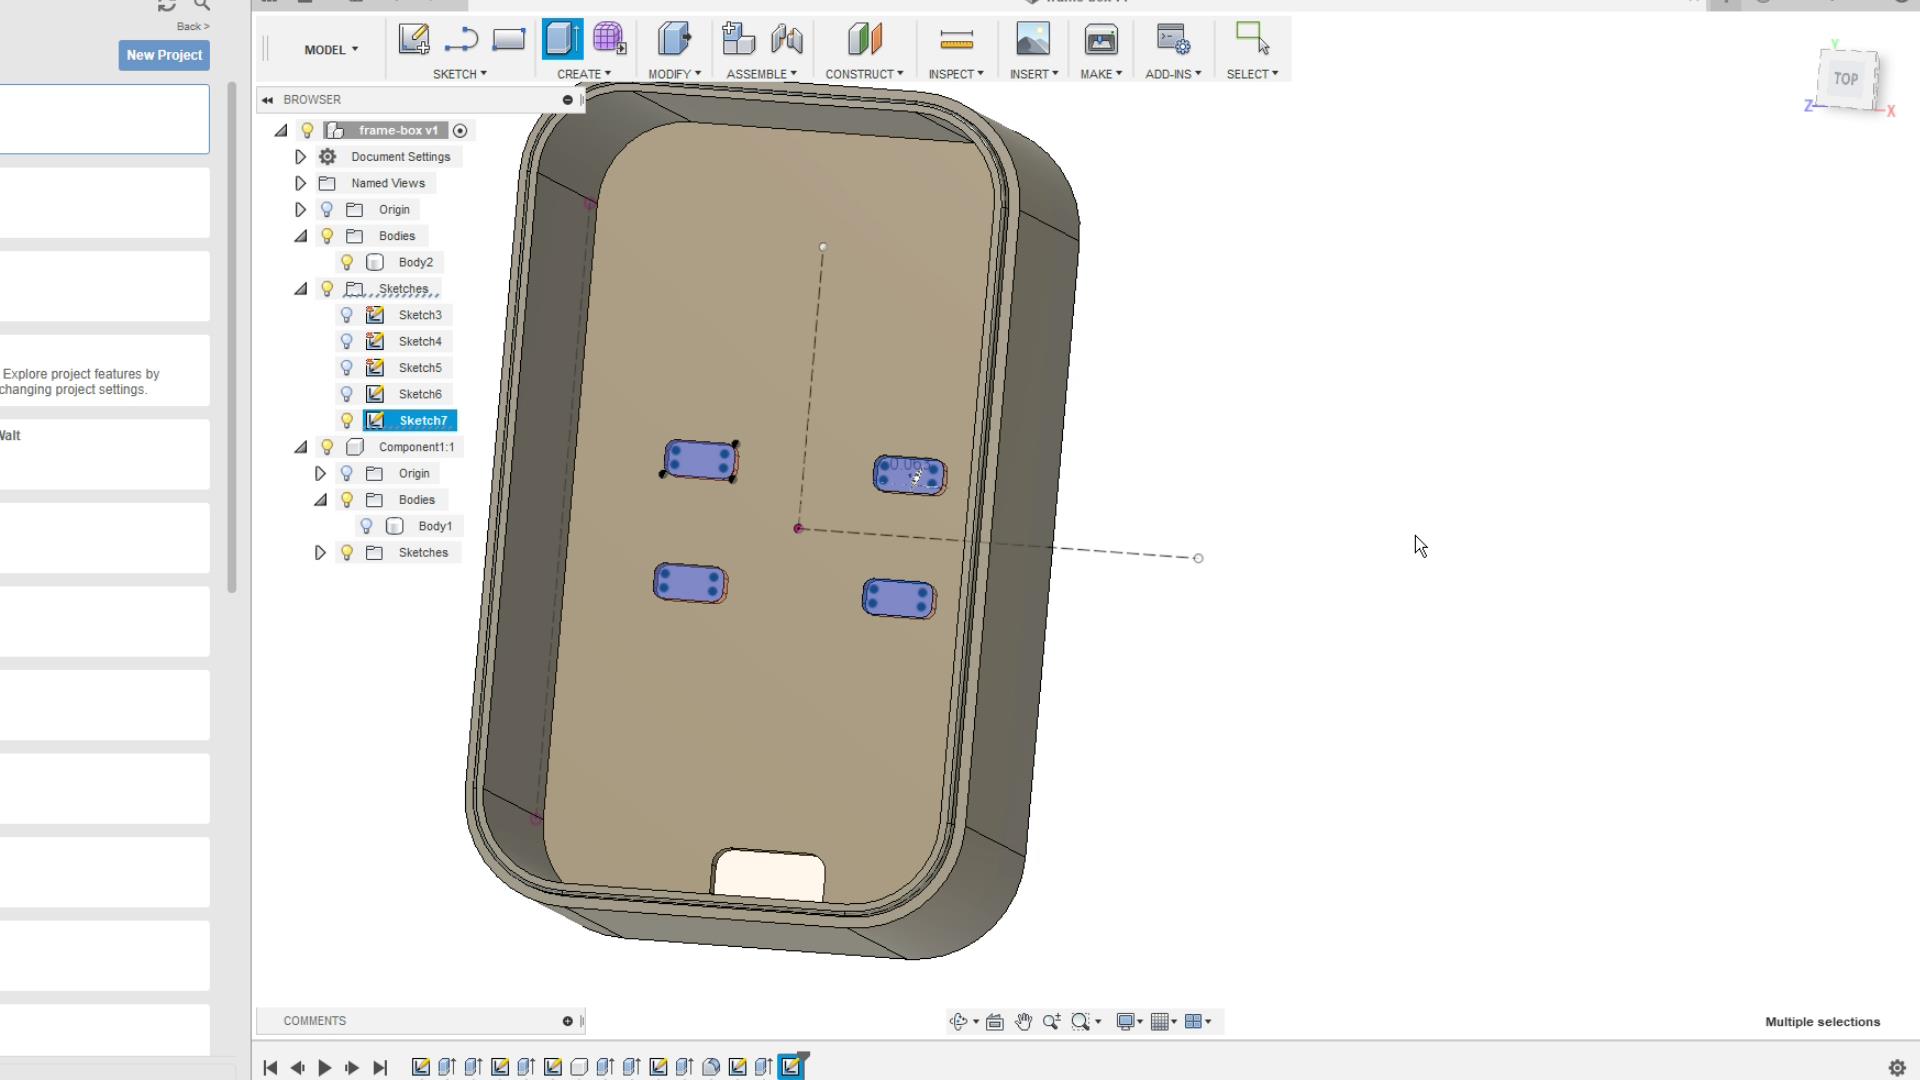Open the CONSTRUCT menu
This screenshot has height=1080, width=1920.
(864, 74)
